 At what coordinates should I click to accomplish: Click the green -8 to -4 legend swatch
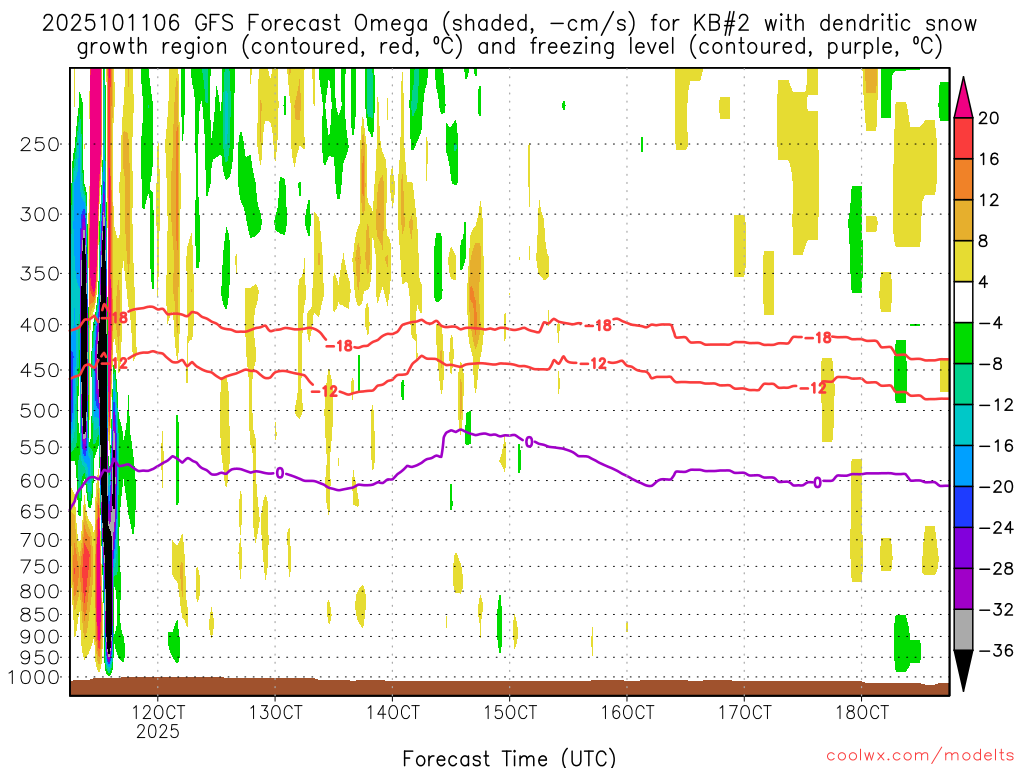[963, 343]
